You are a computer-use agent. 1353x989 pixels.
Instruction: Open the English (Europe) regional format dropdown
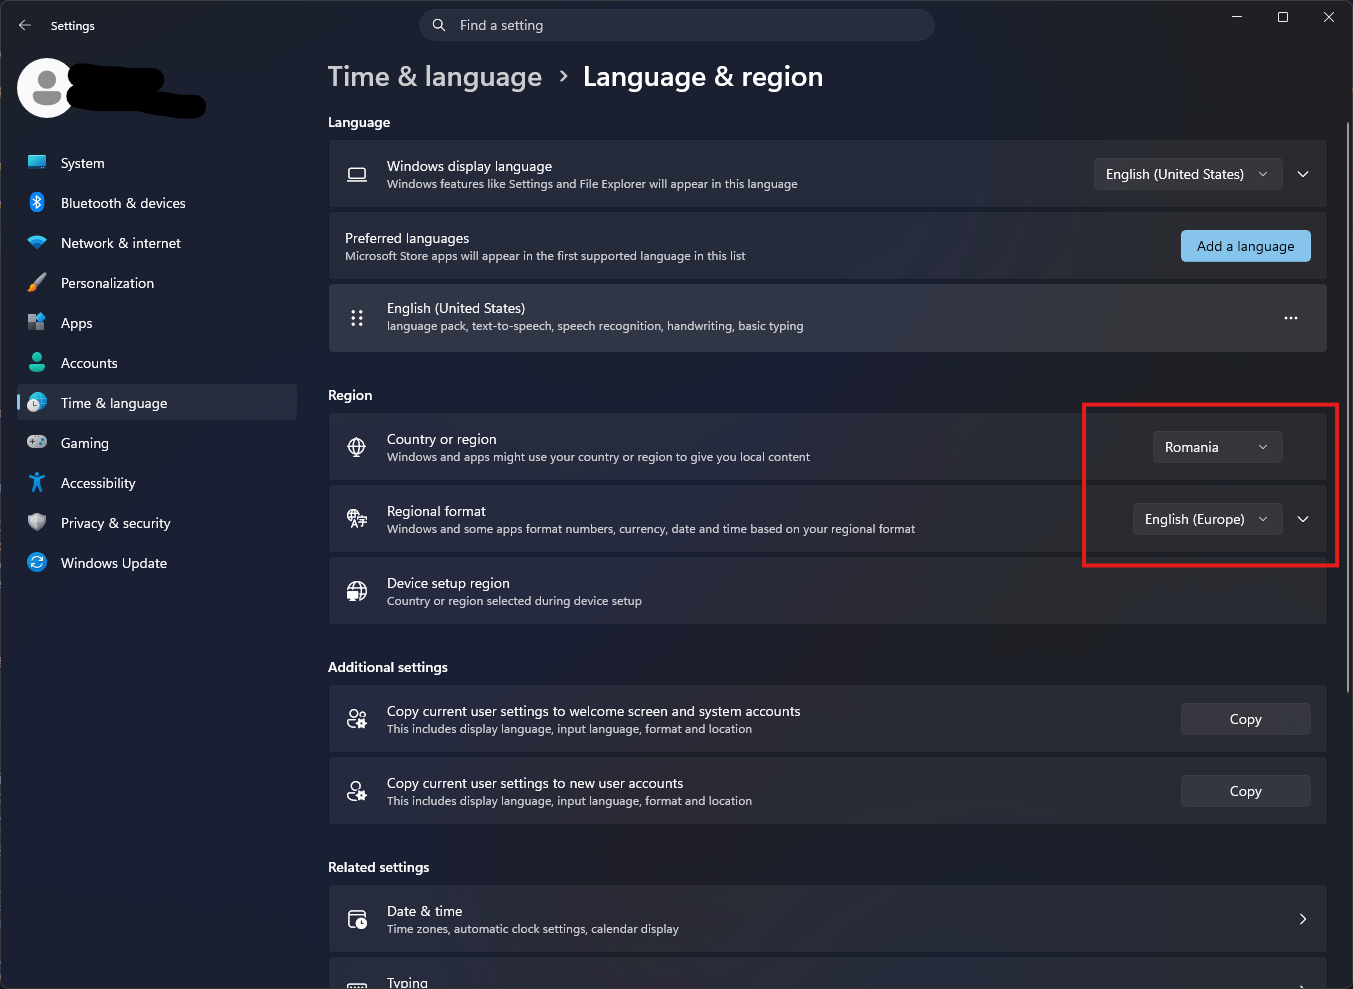[1207, 519]
